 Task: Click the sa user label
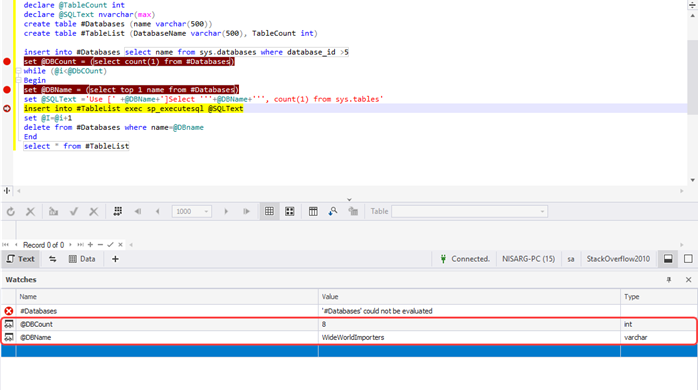[x=571, y=259]
